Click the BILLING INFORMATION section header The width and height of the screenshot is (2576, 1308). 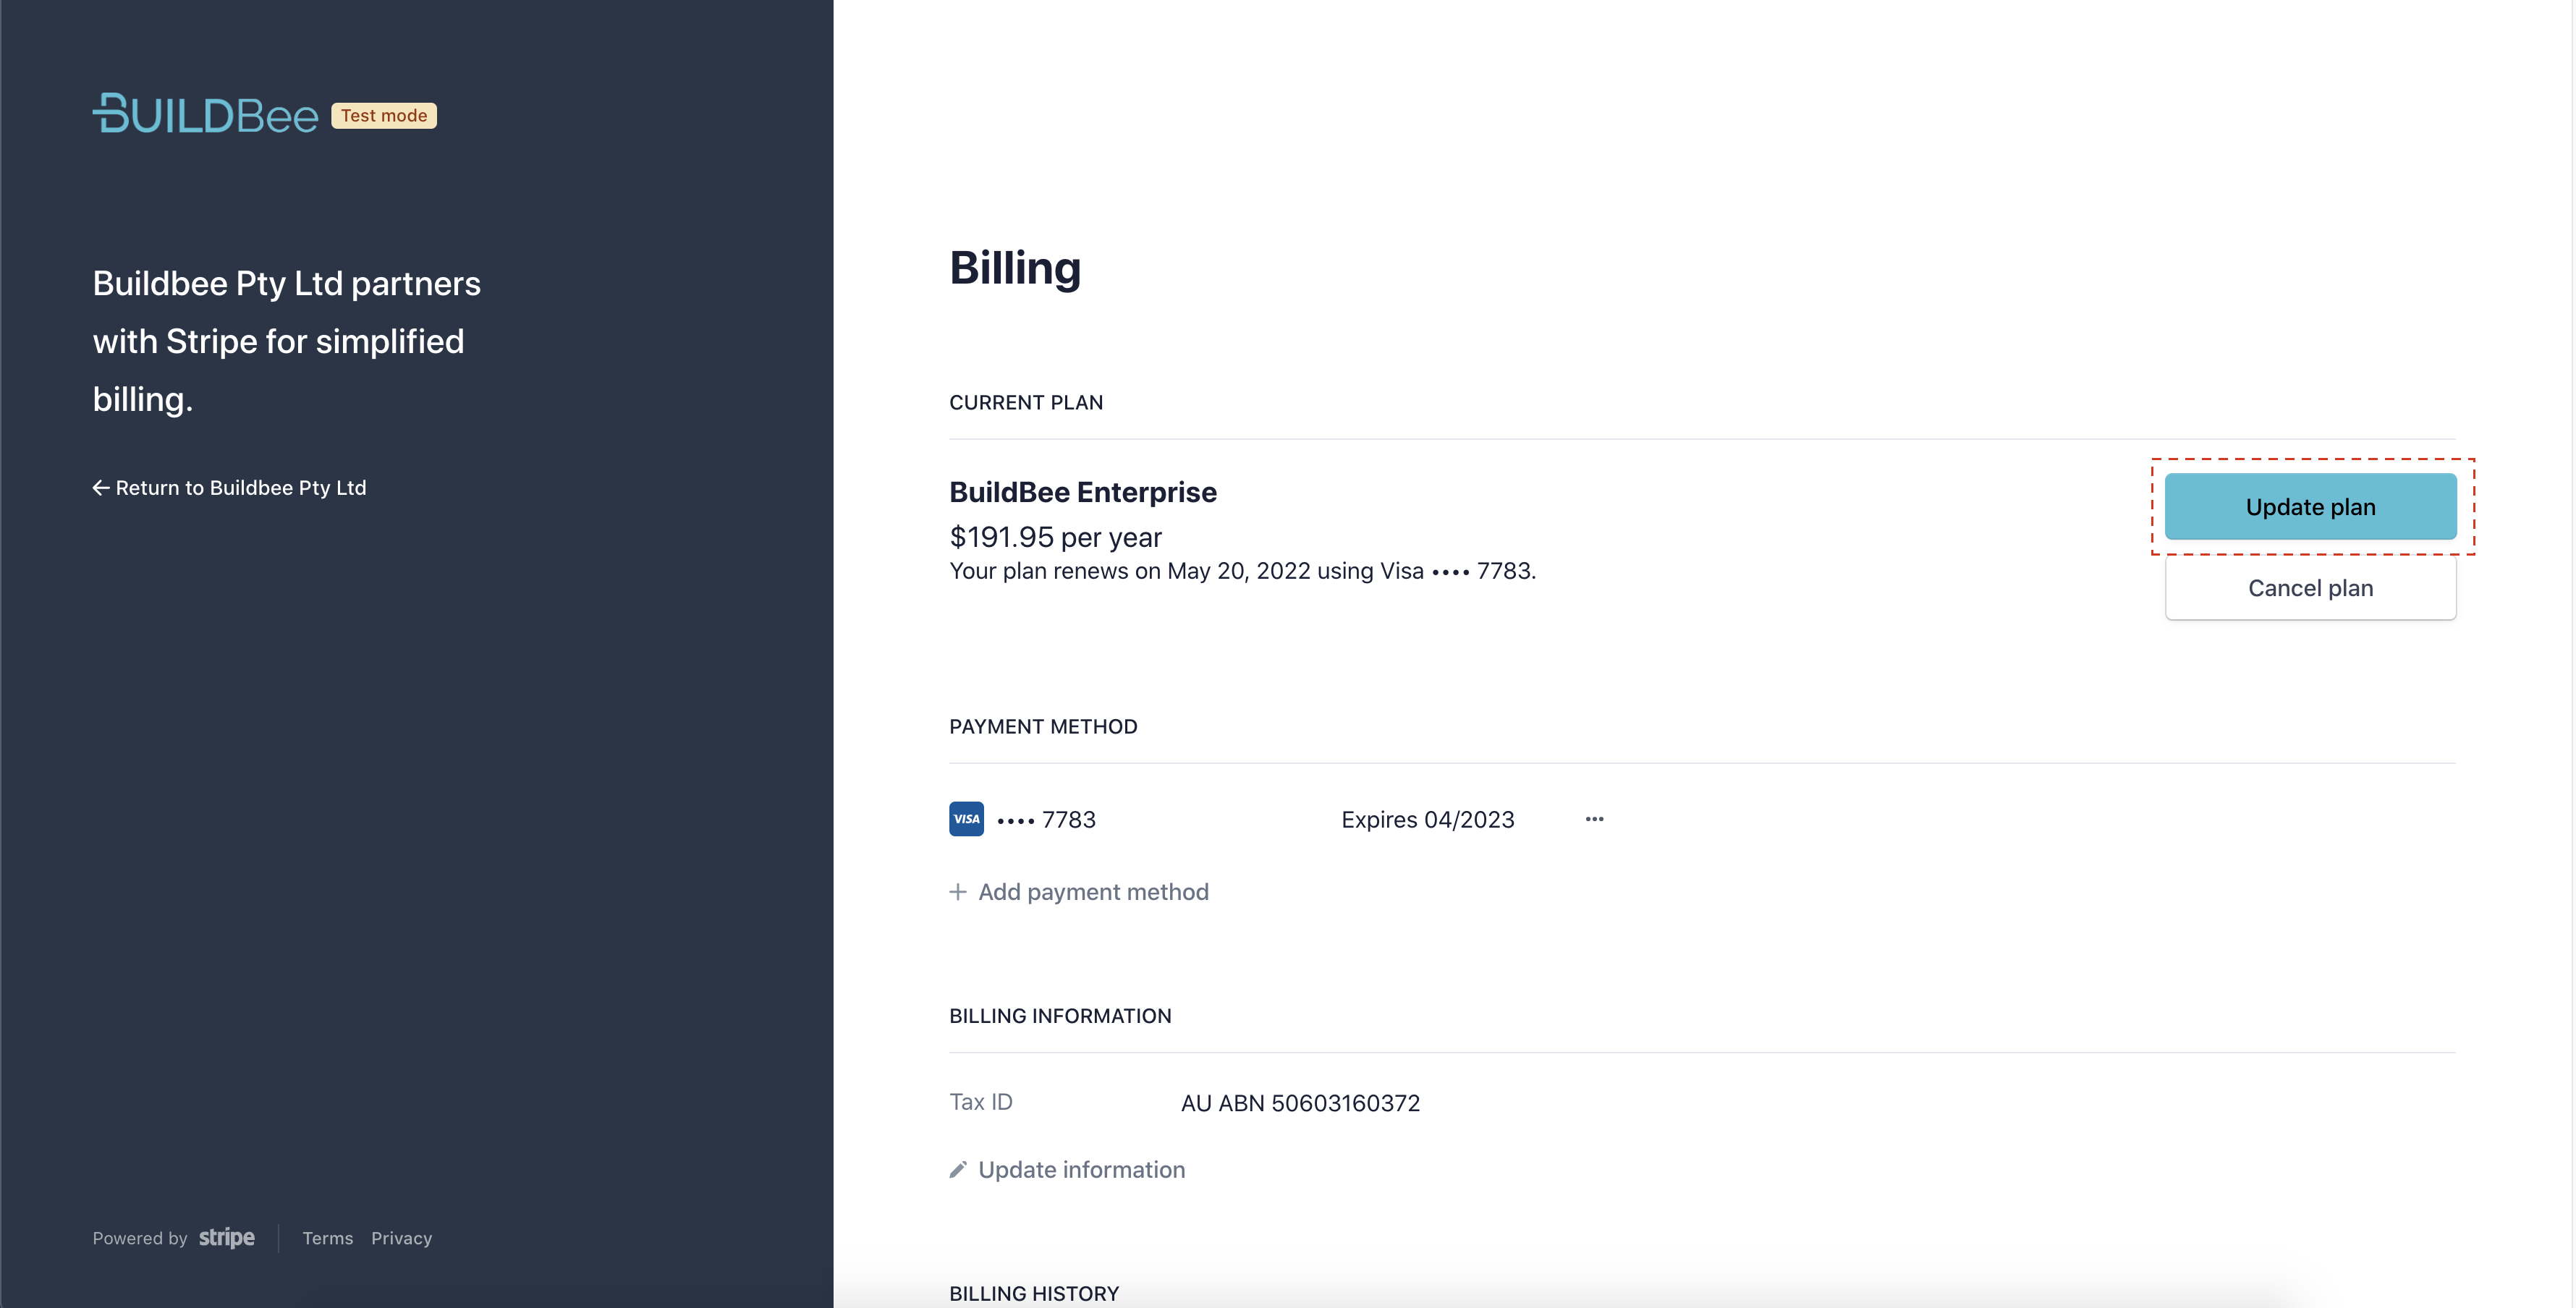pos(1060,1016)
